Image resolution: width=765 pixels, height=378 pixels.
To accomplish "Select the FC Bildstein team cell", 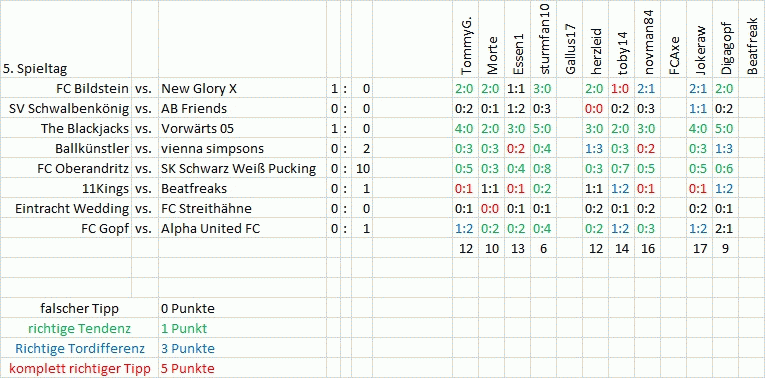I will (66, 89).
